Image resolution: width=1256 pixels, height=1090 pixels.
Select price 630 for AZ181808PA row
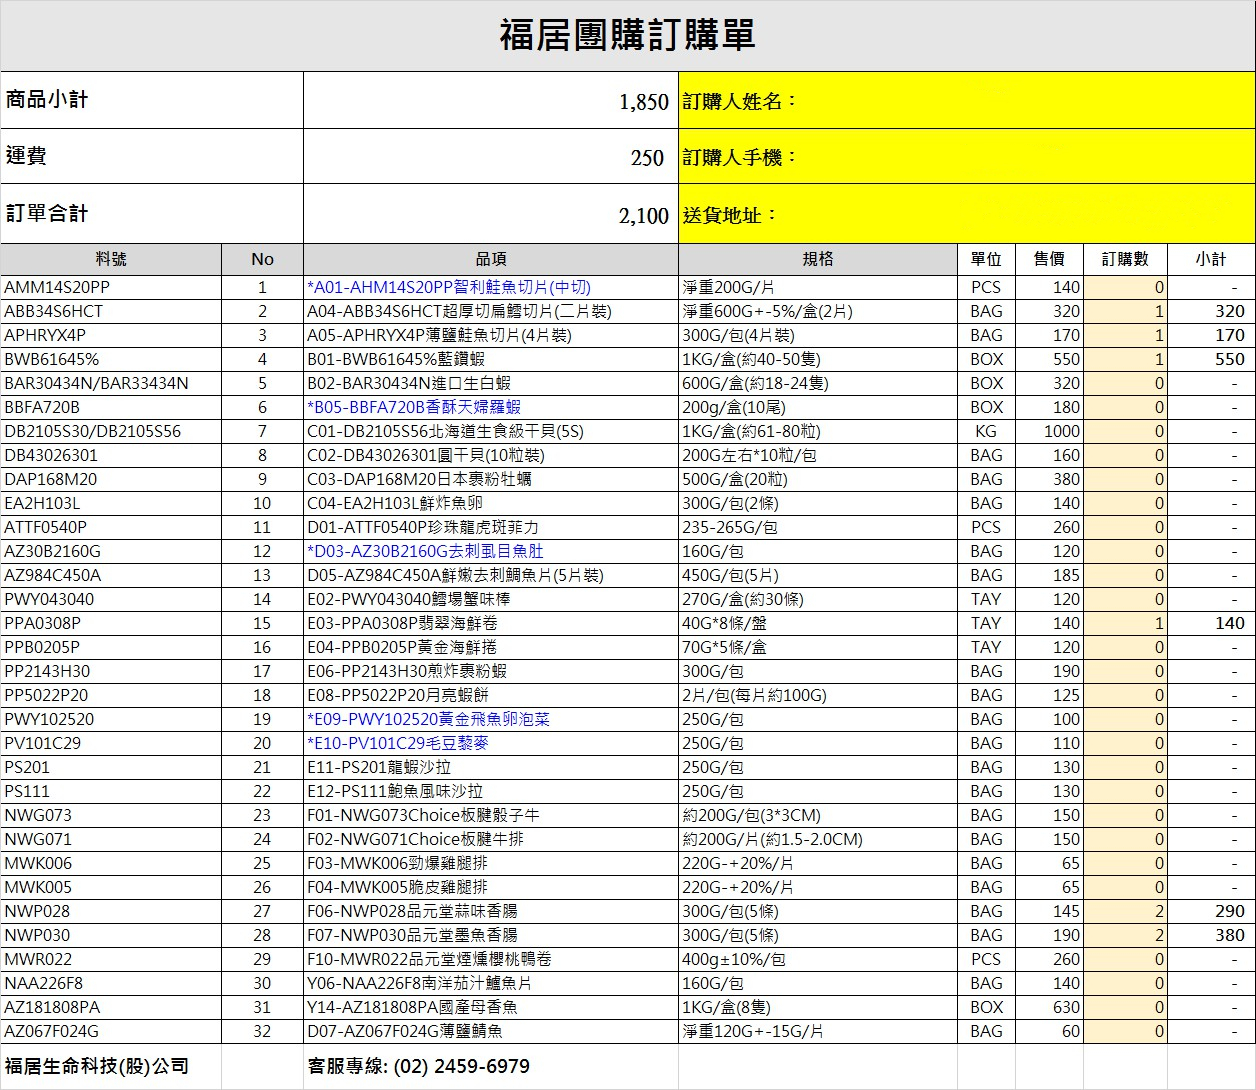(1067, 1007)
